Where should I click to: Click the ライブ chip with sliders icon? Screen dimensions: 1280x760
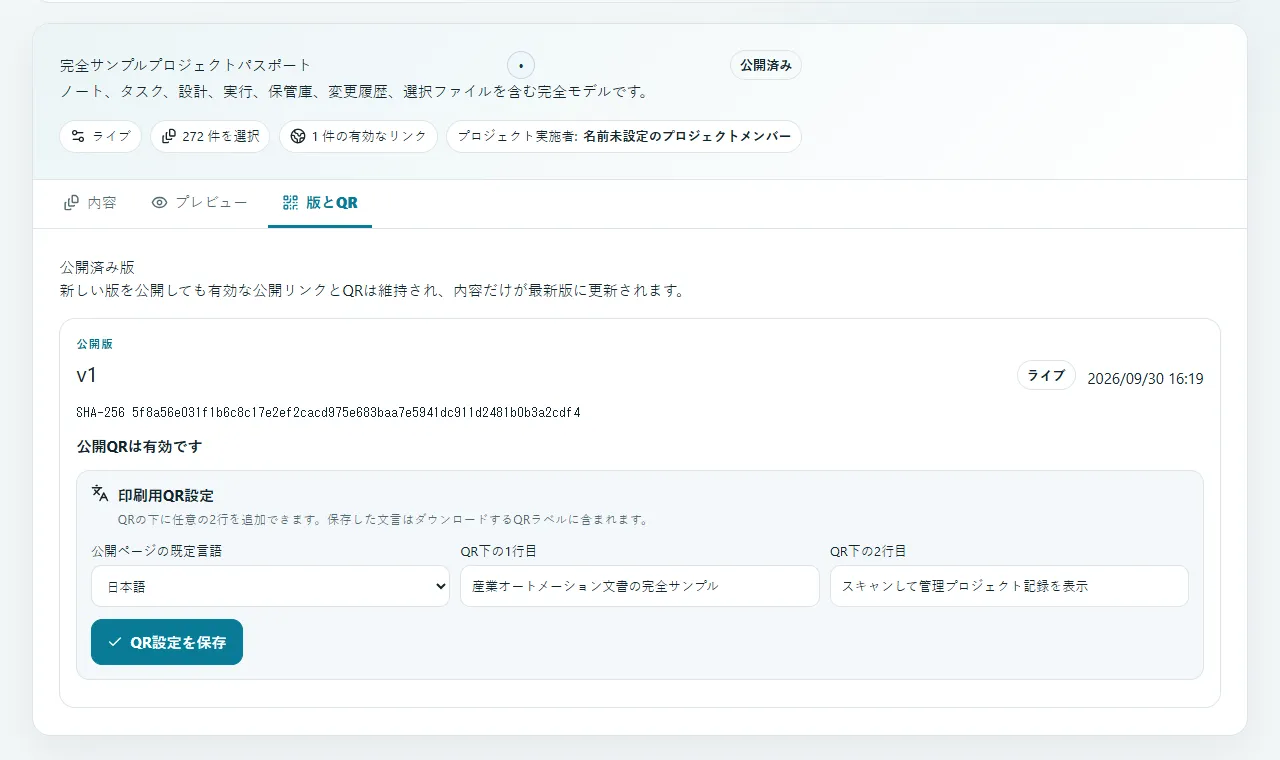coord(100,137)
